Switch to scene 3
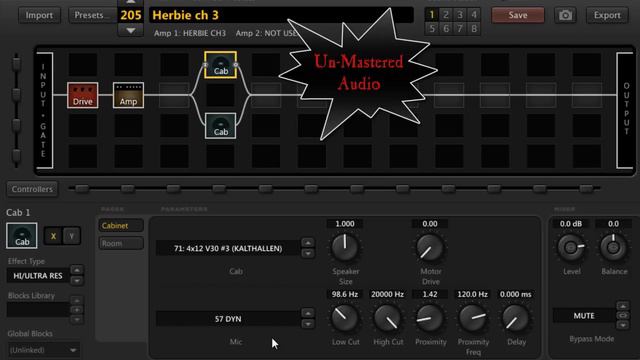640x360 pixels. (x=460, y=15)
